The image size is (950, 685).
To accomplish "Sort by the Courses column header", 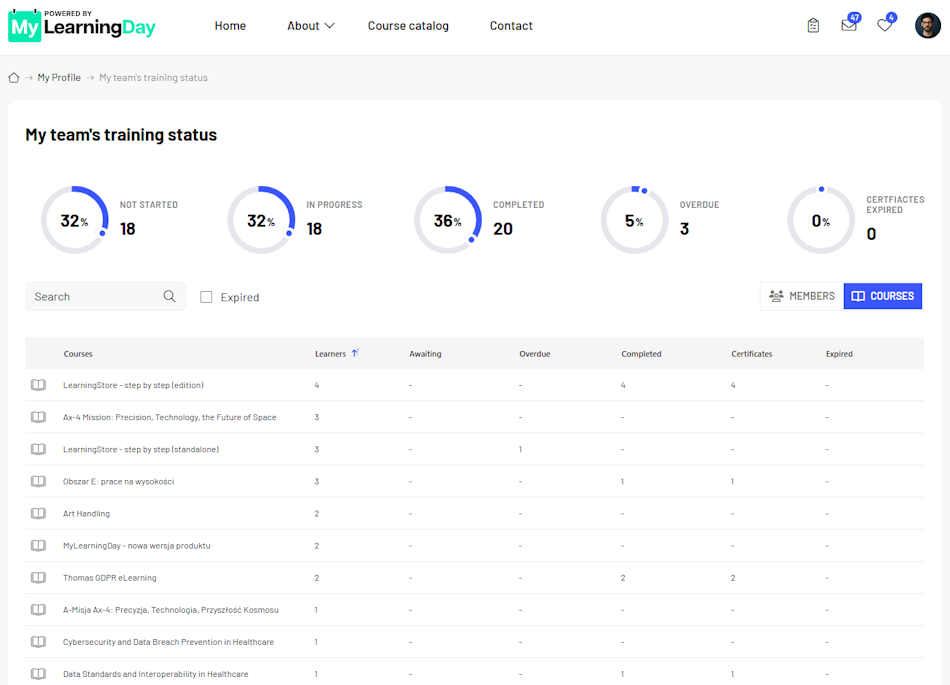I will (78, 354).
